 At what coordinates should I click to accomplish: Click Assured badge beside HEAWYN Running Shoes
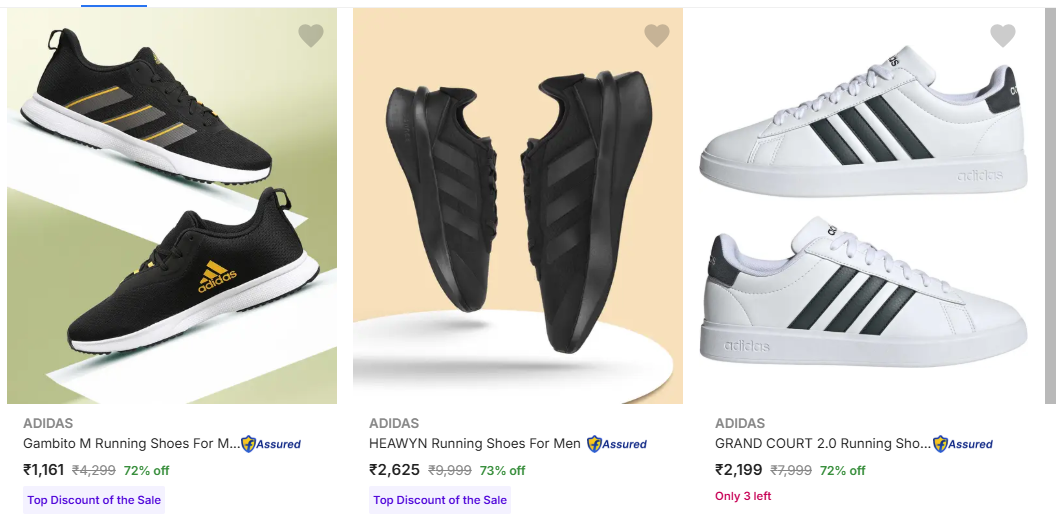617,444
